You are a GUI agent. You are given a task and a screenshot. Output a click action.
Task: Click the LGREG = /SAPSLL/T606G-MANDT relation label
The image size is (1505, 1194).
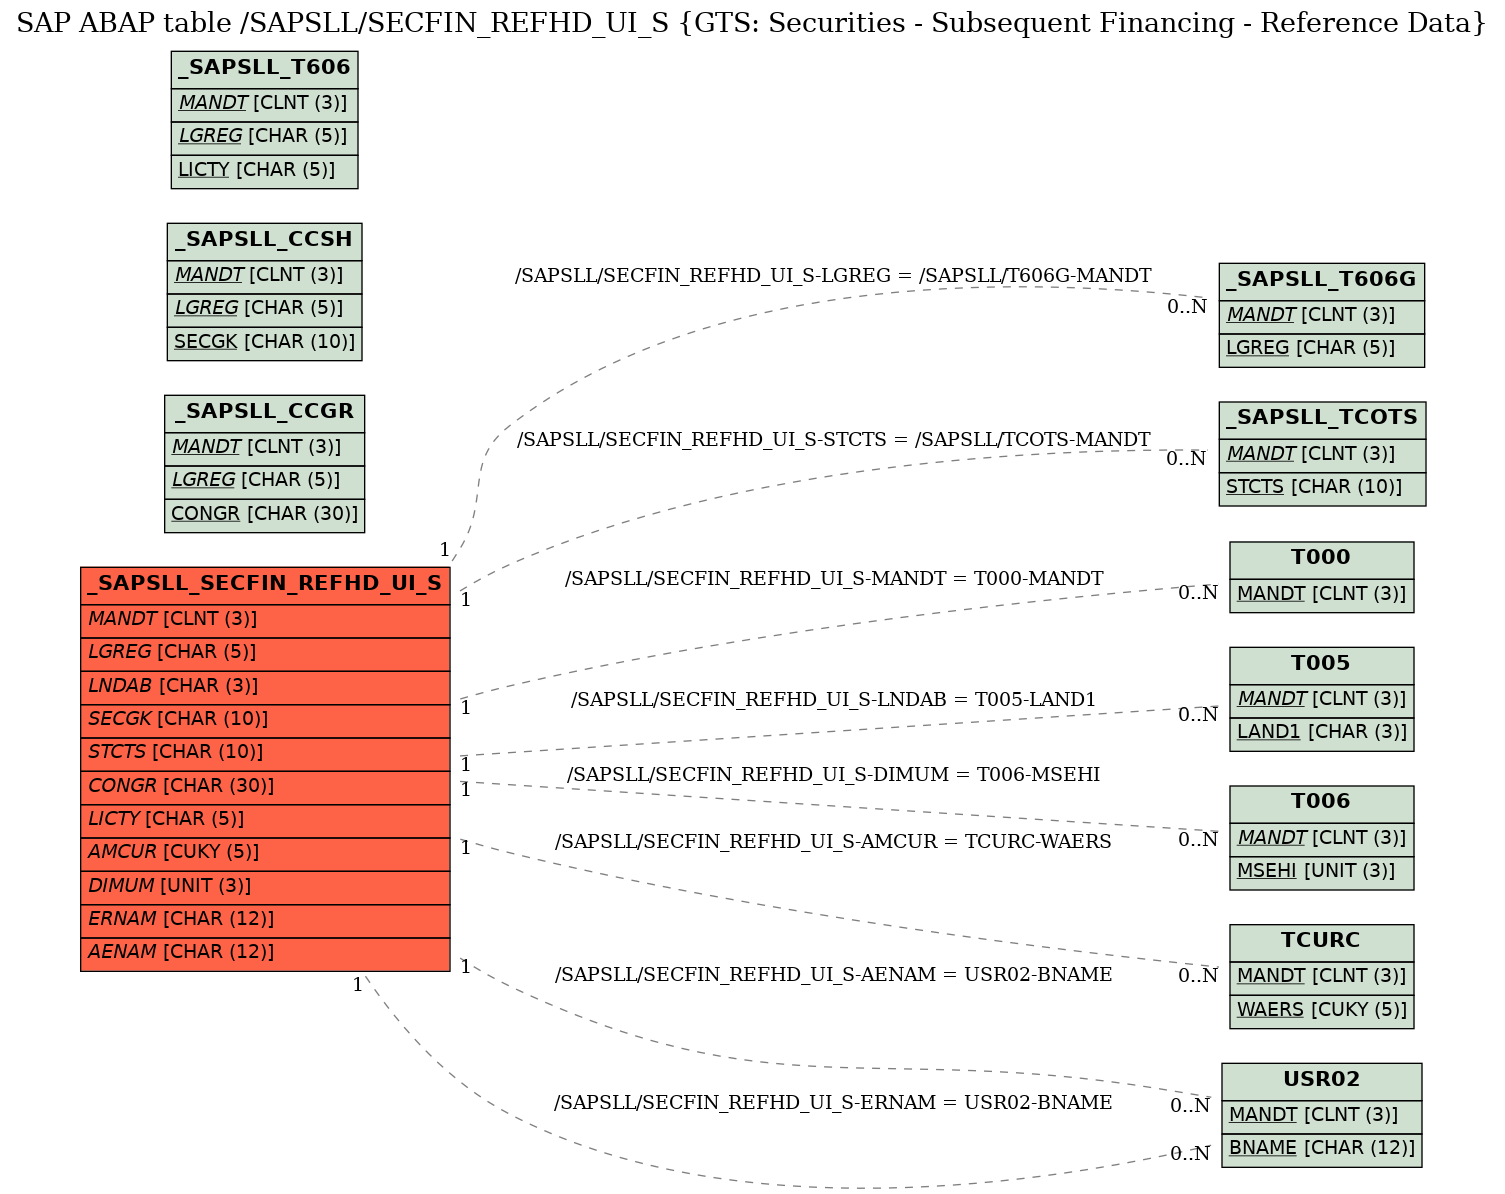[833, 276]
